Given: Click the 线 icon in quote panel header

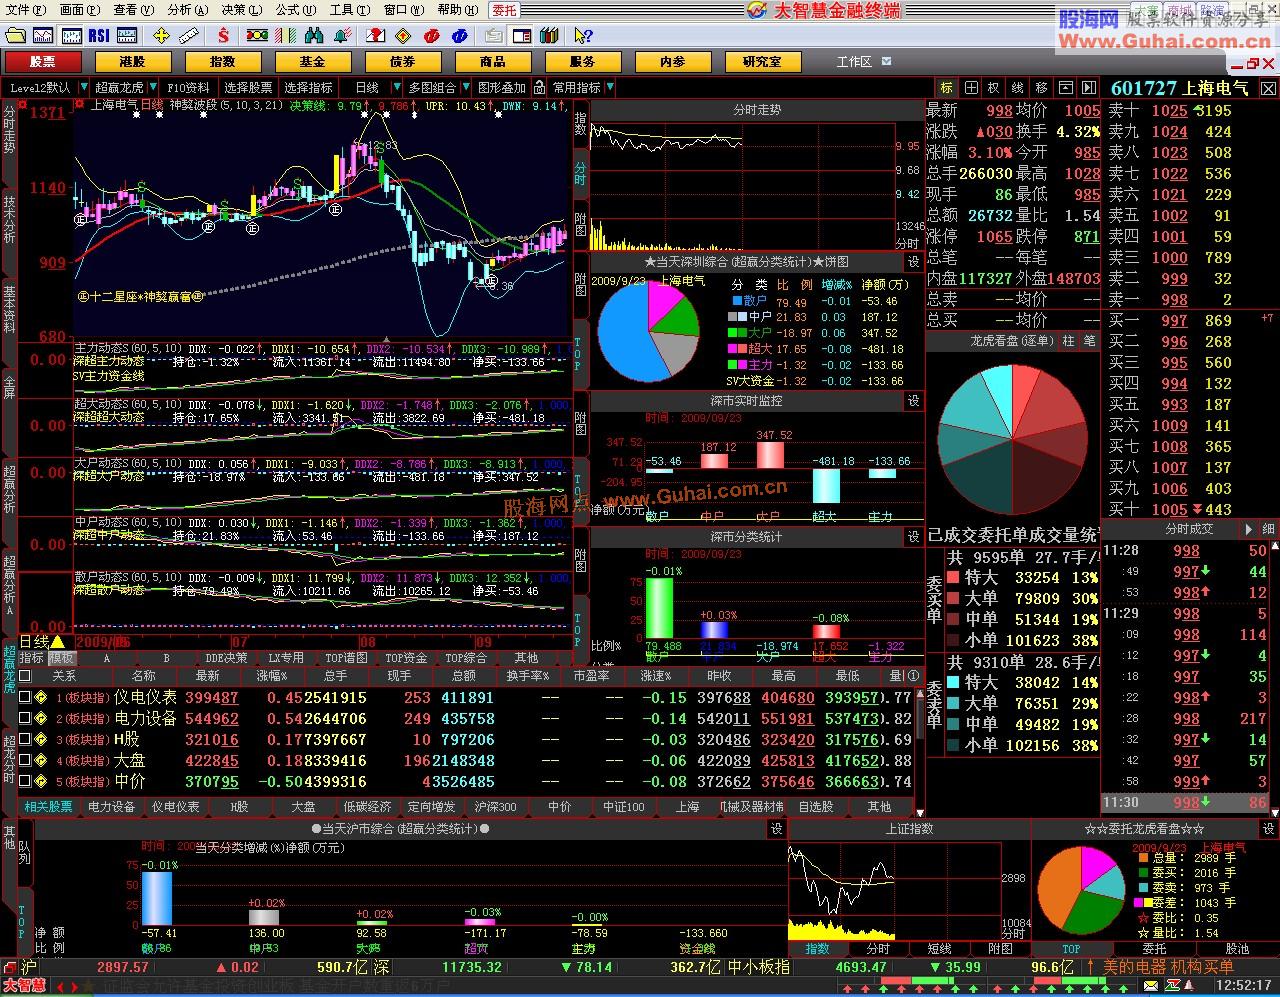Looking at the screenshot, I should (1017, 88).
